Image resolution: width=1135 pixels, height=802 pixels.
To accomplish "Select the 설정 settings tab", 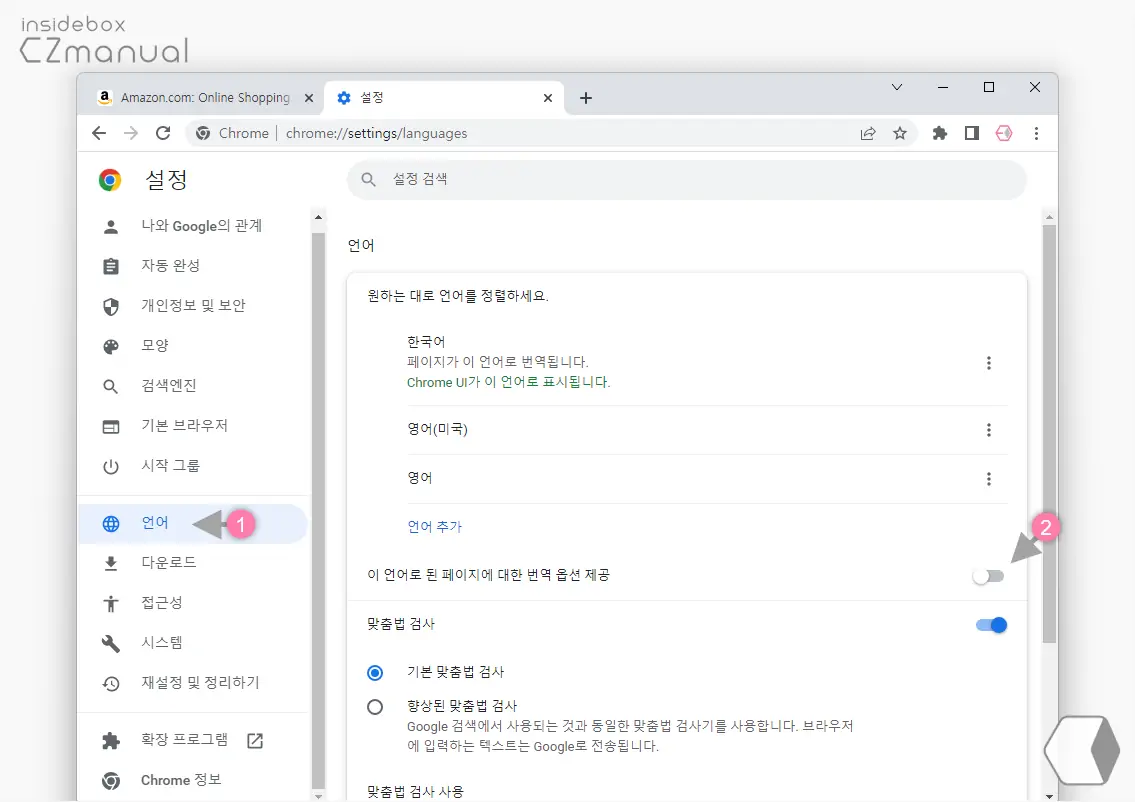I will (x=444, y=98).
